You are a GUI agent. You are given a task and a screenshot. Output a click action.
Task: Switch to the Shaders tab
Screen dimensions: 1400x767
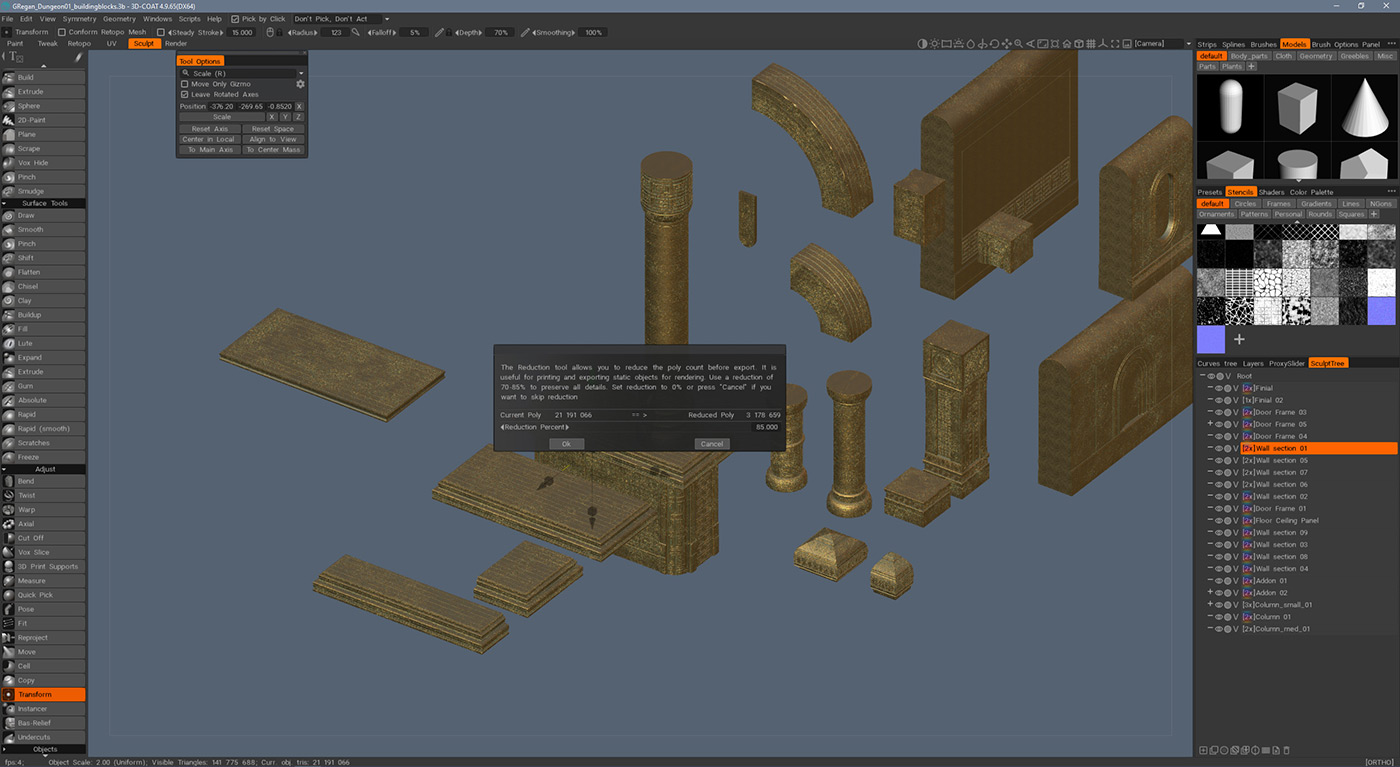coord(1271,192)
